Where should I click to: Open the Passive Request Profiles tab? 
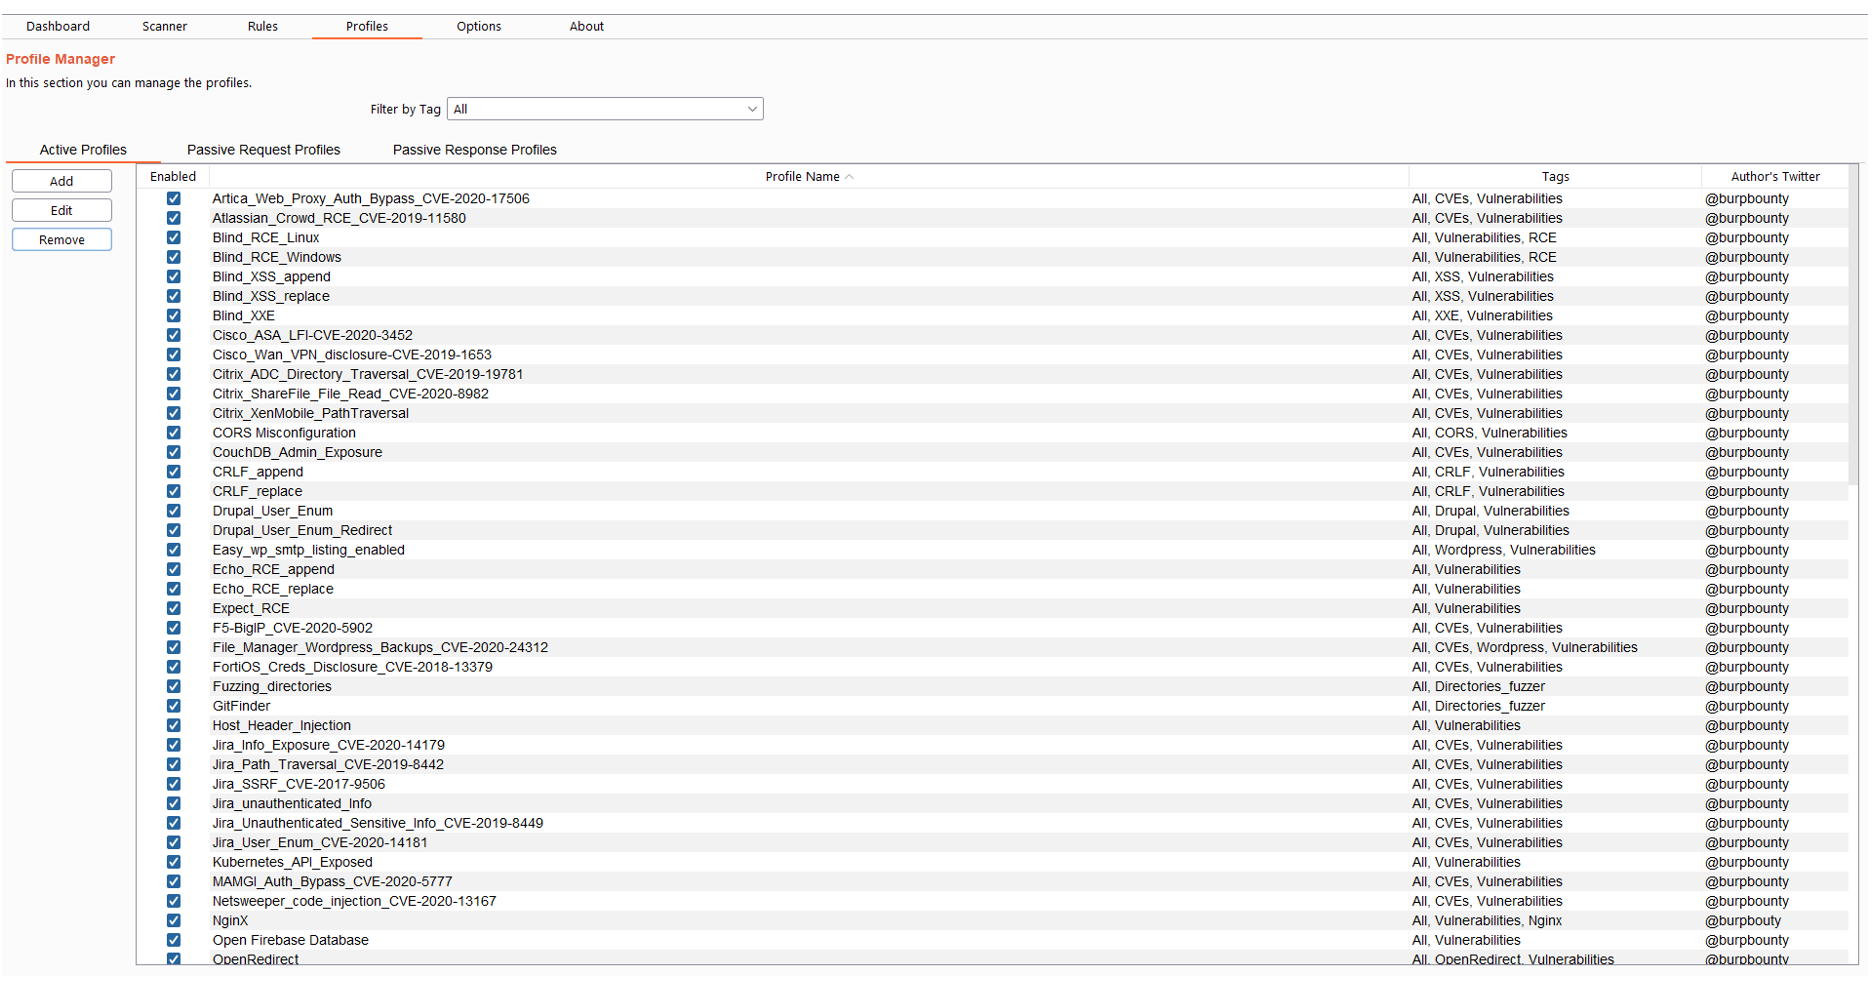(x=263, y=150)
